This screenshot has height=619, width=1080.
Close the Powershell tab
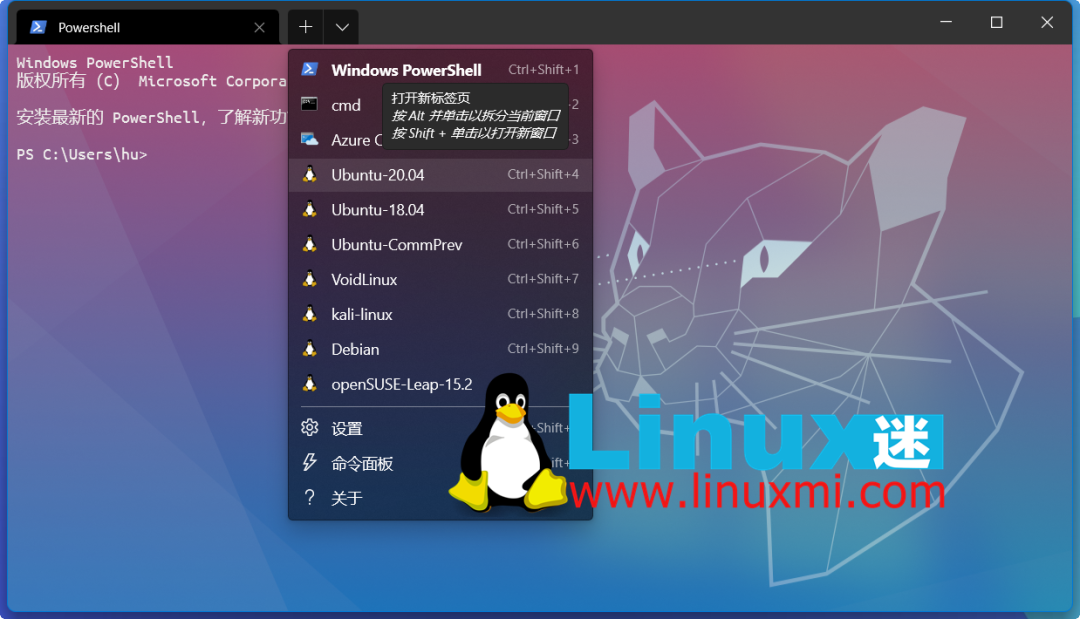(x=259, y=28)
